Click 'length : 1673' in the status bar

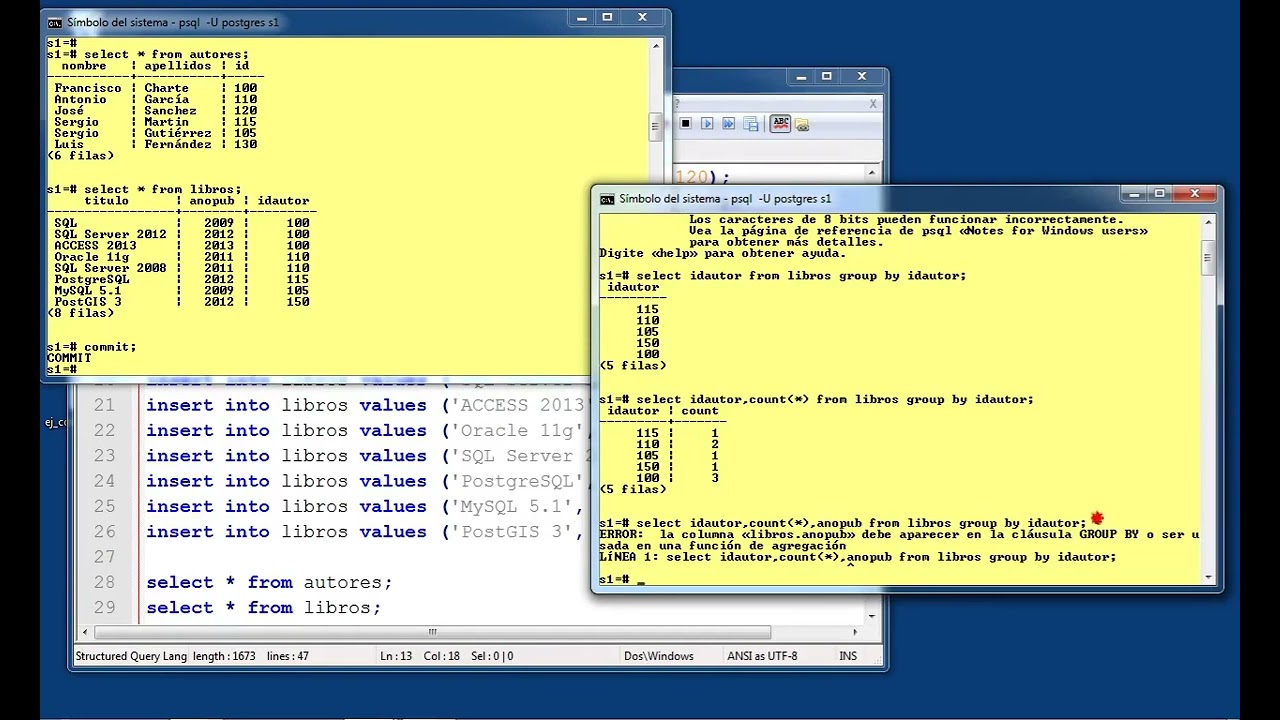[x=224, y=656]
